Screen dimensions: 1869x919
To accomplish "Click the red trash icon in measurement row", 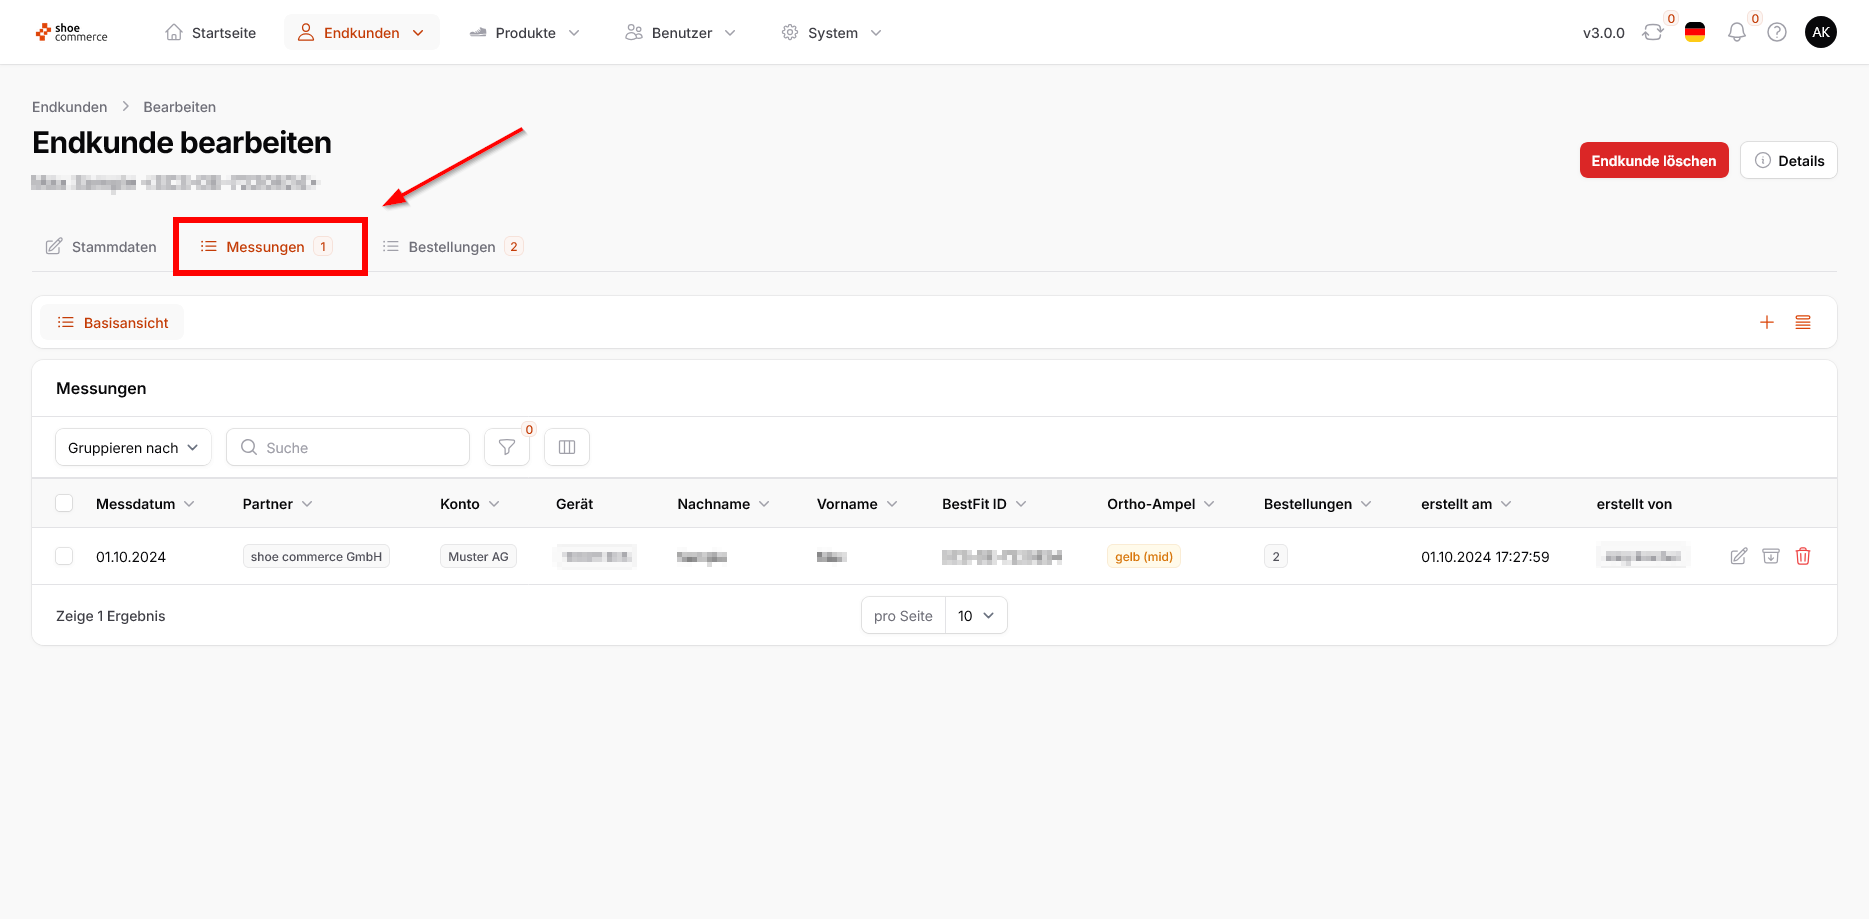I will click(1803, 556).
